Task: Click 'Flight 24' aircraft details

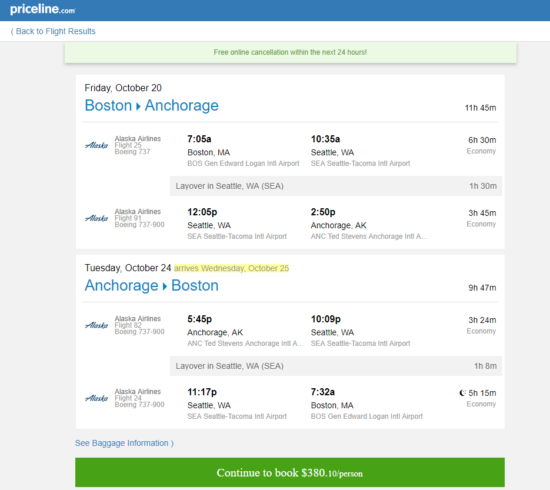Action: [x=139, y=401]
